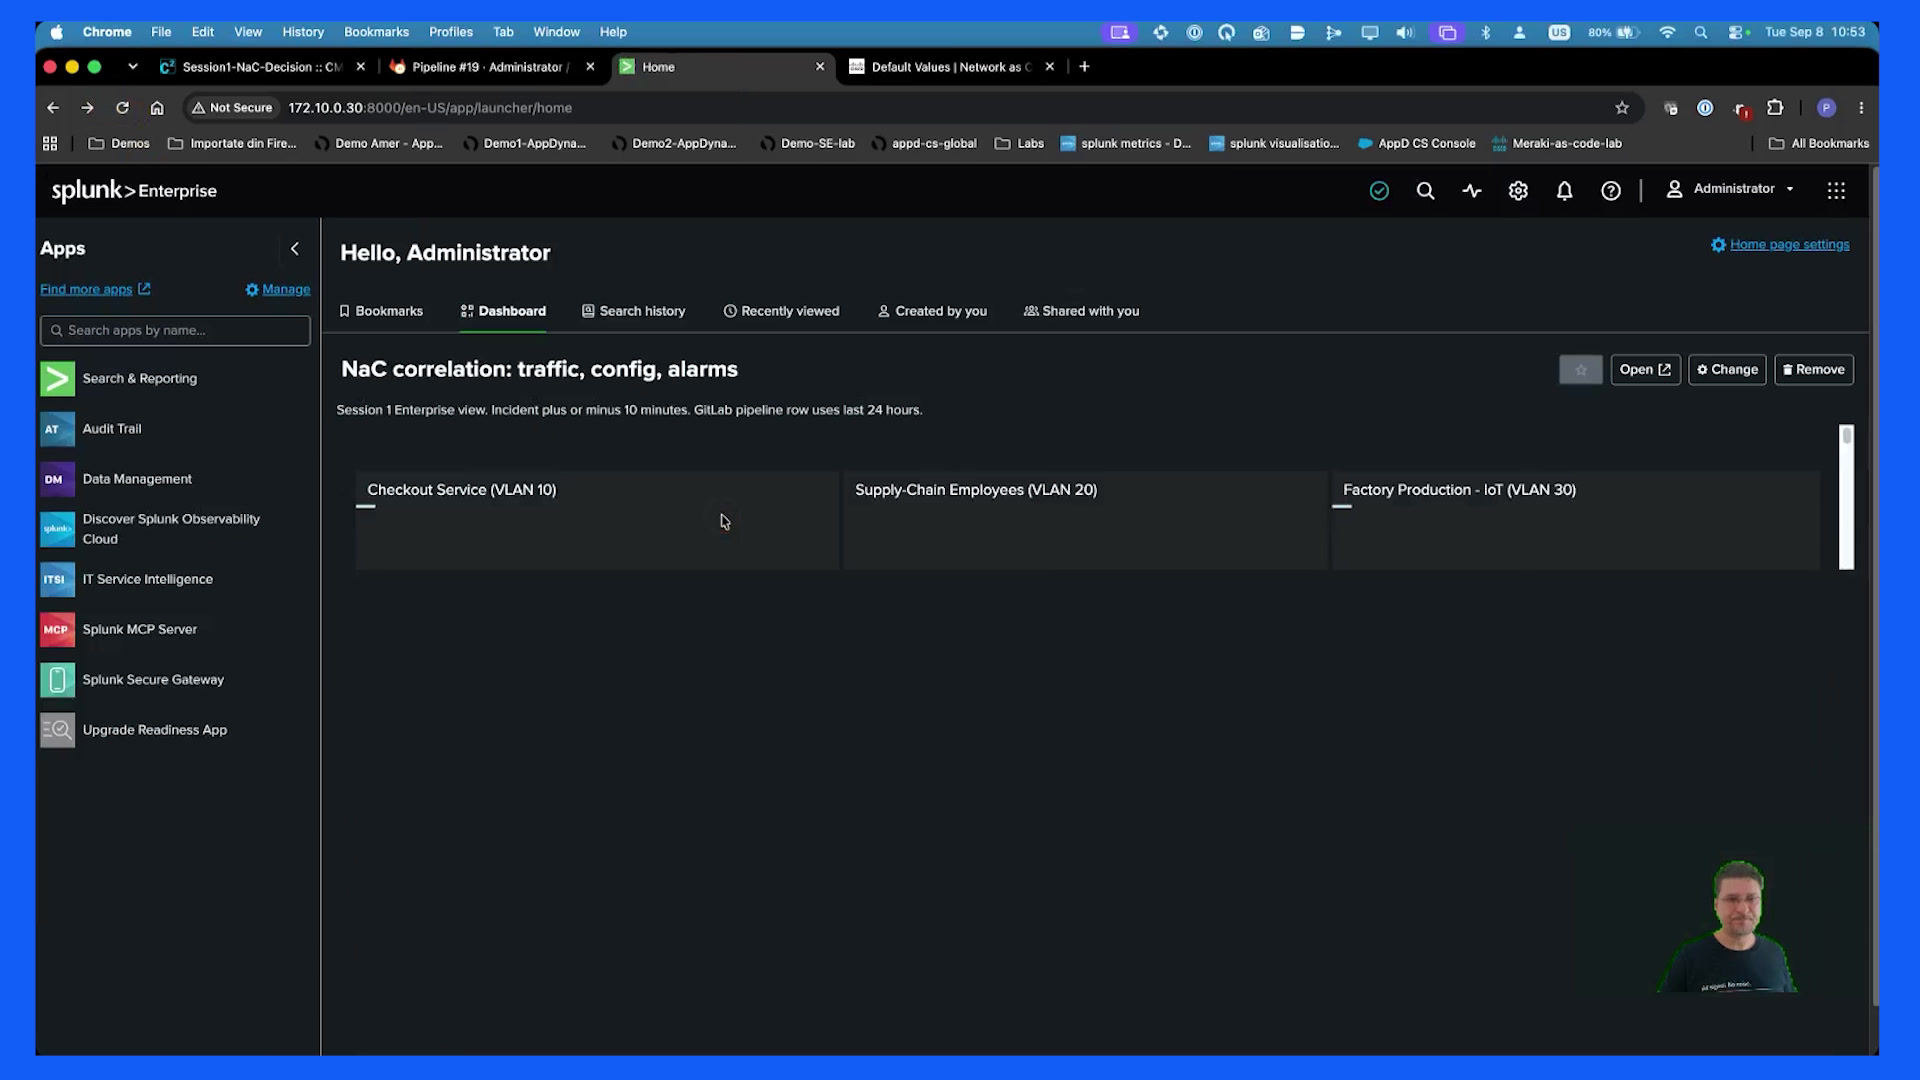This screenshot has height=1080, width=1920.
Task: Switch to the Shared with you tab
Action: point(1082,311)
